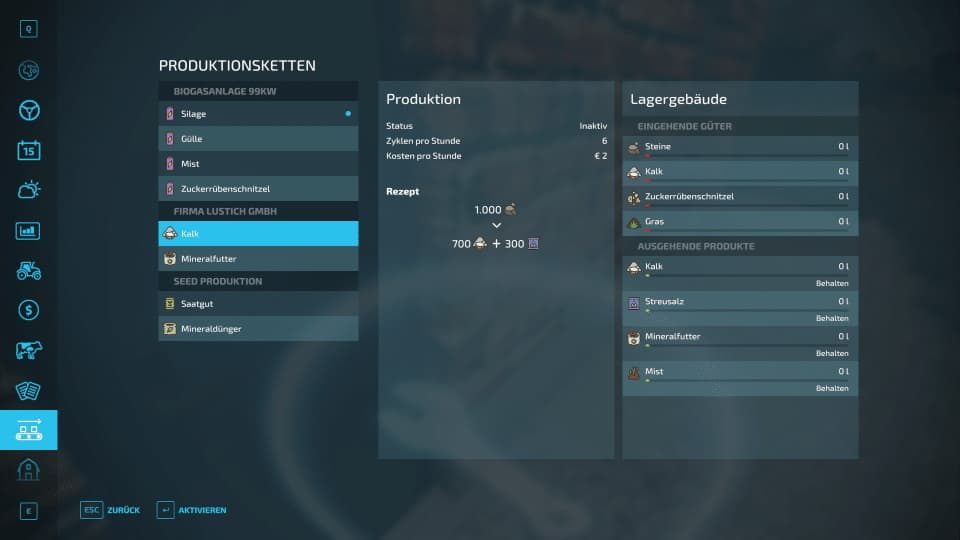This screenshot has height=540, width=960.
Task: Open the finances dollar icon
Action: pyautogui.click(x=28, y=310)
